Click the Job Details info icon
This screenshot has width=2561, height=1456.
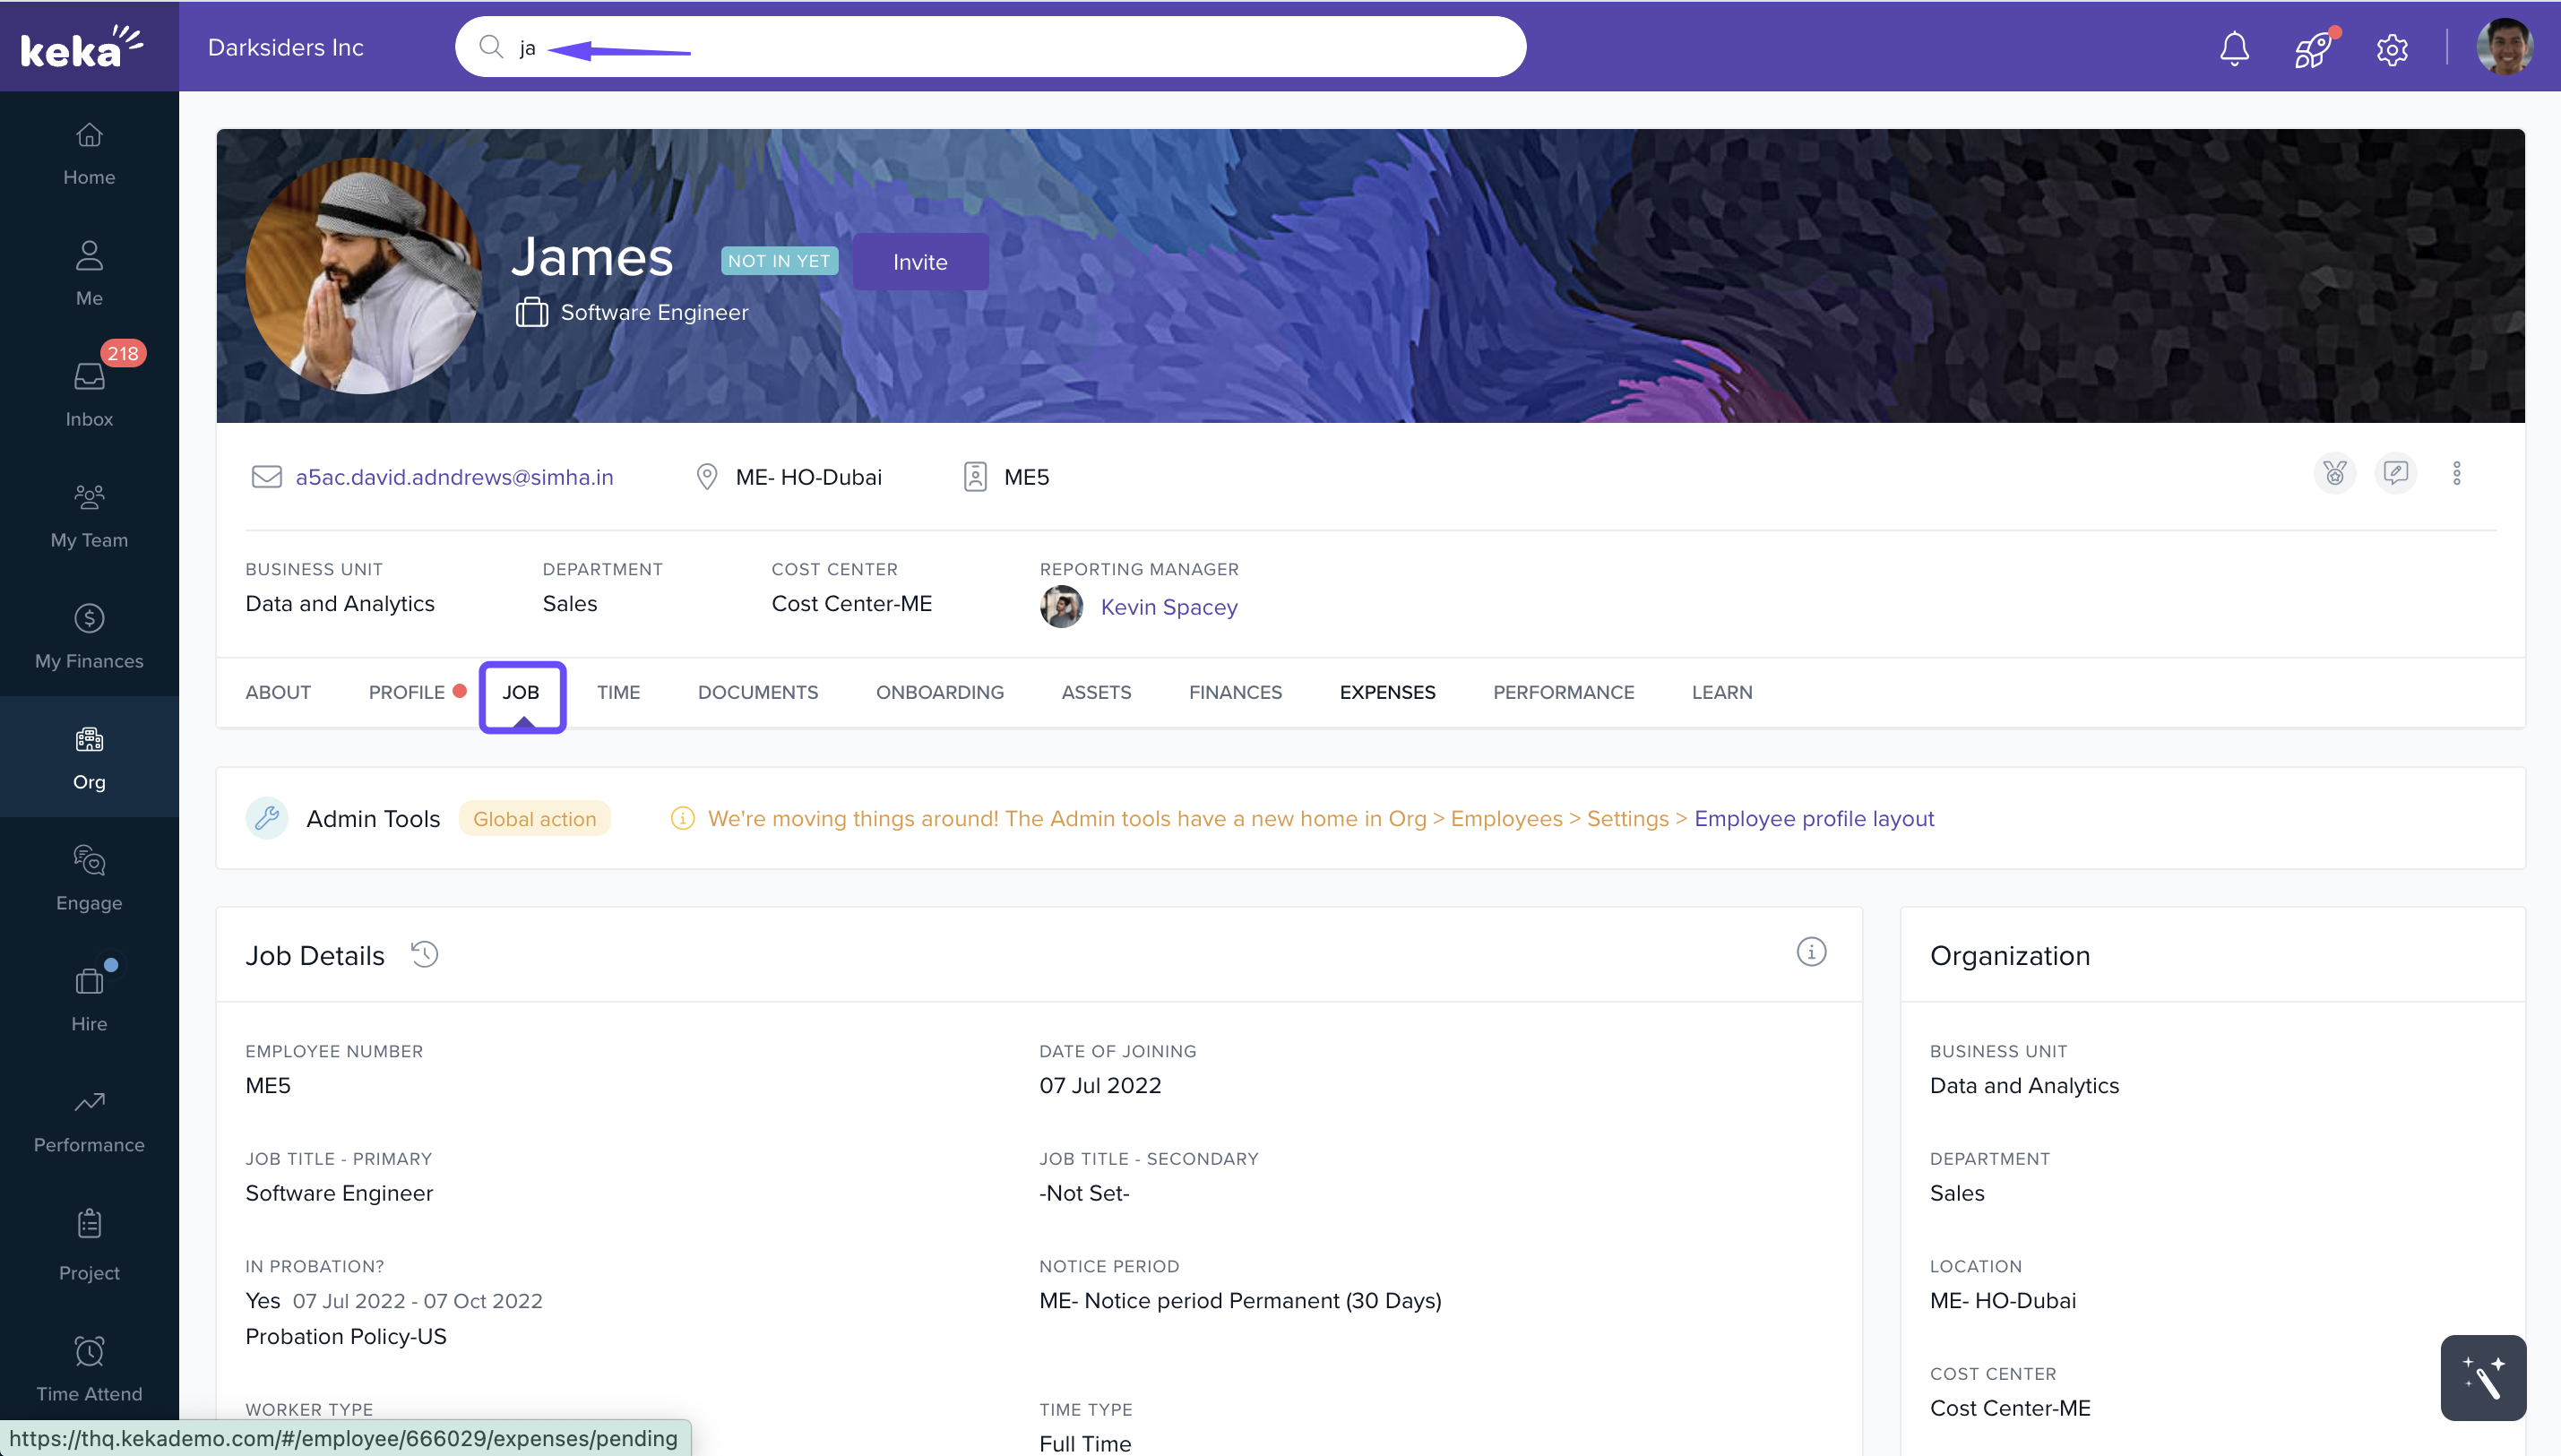pos(1810,952)
